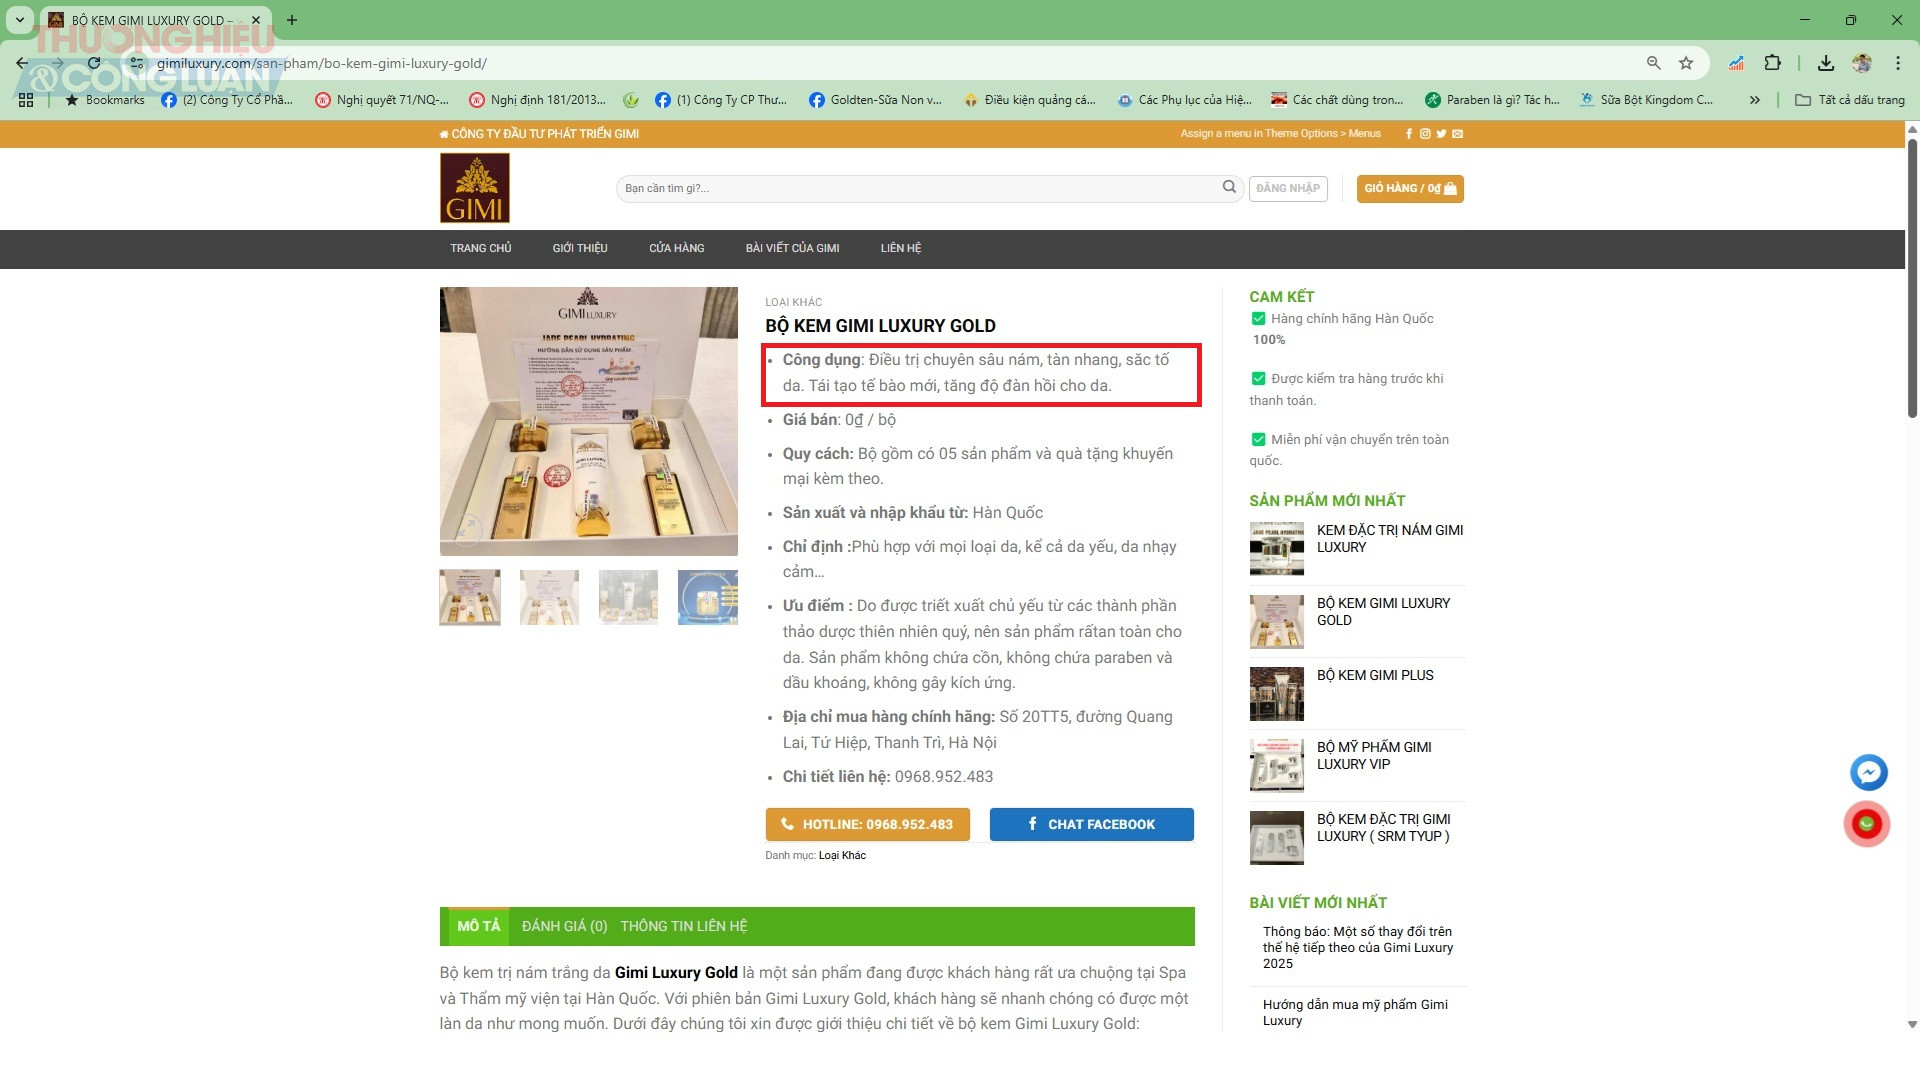Viewport: 1920px width, 1087px height.
Task: Open the Bookmarks star shortcut
Action: point(105,100)
